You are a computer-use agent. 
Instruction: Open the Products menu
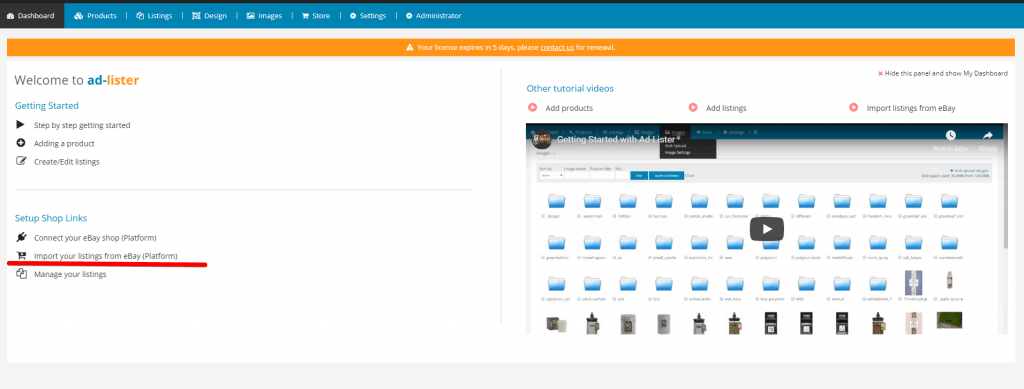pos(95,16)
